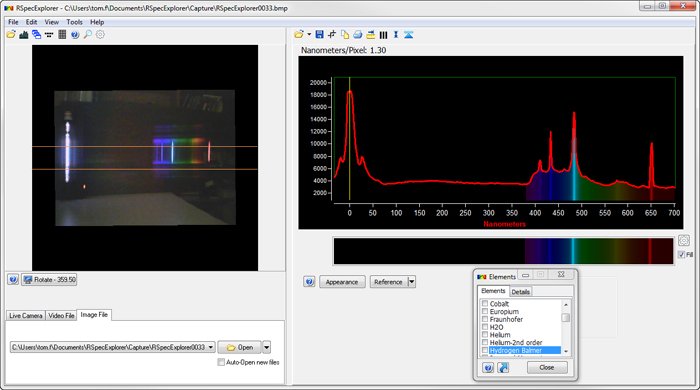
Task: Click the copy documents icon in graph toolbar
Action: 345,34
